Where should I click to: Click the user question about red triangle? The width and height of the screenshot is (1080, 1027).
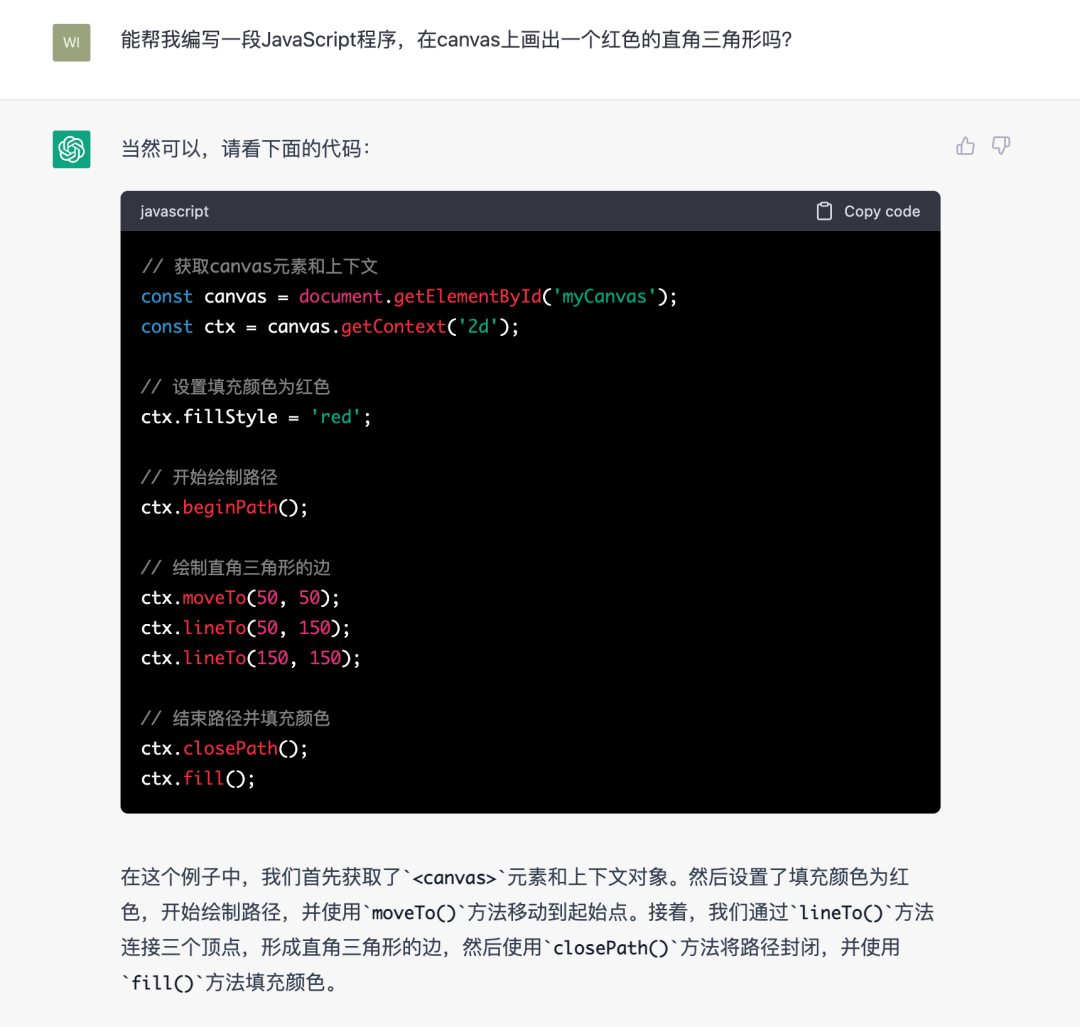(x=457, y=40)
